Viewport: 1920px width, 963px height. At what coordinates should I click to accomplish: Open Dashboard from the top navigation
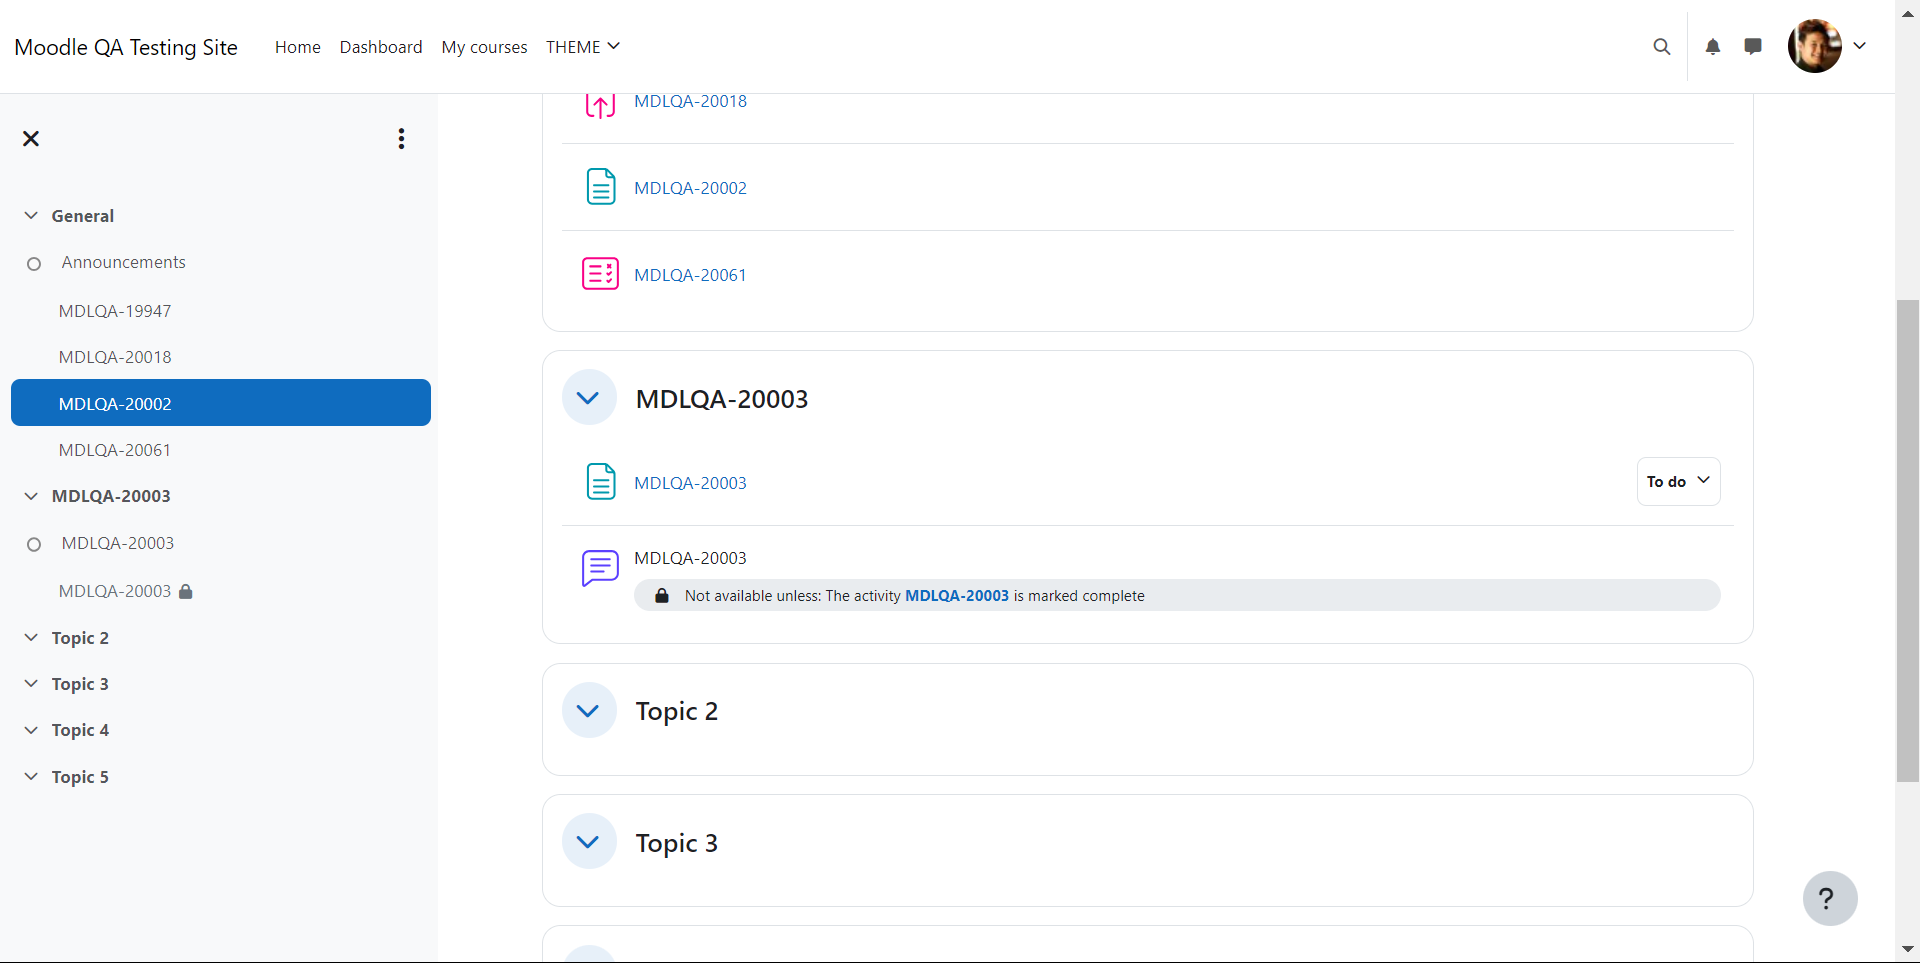(x=381, y=47)
